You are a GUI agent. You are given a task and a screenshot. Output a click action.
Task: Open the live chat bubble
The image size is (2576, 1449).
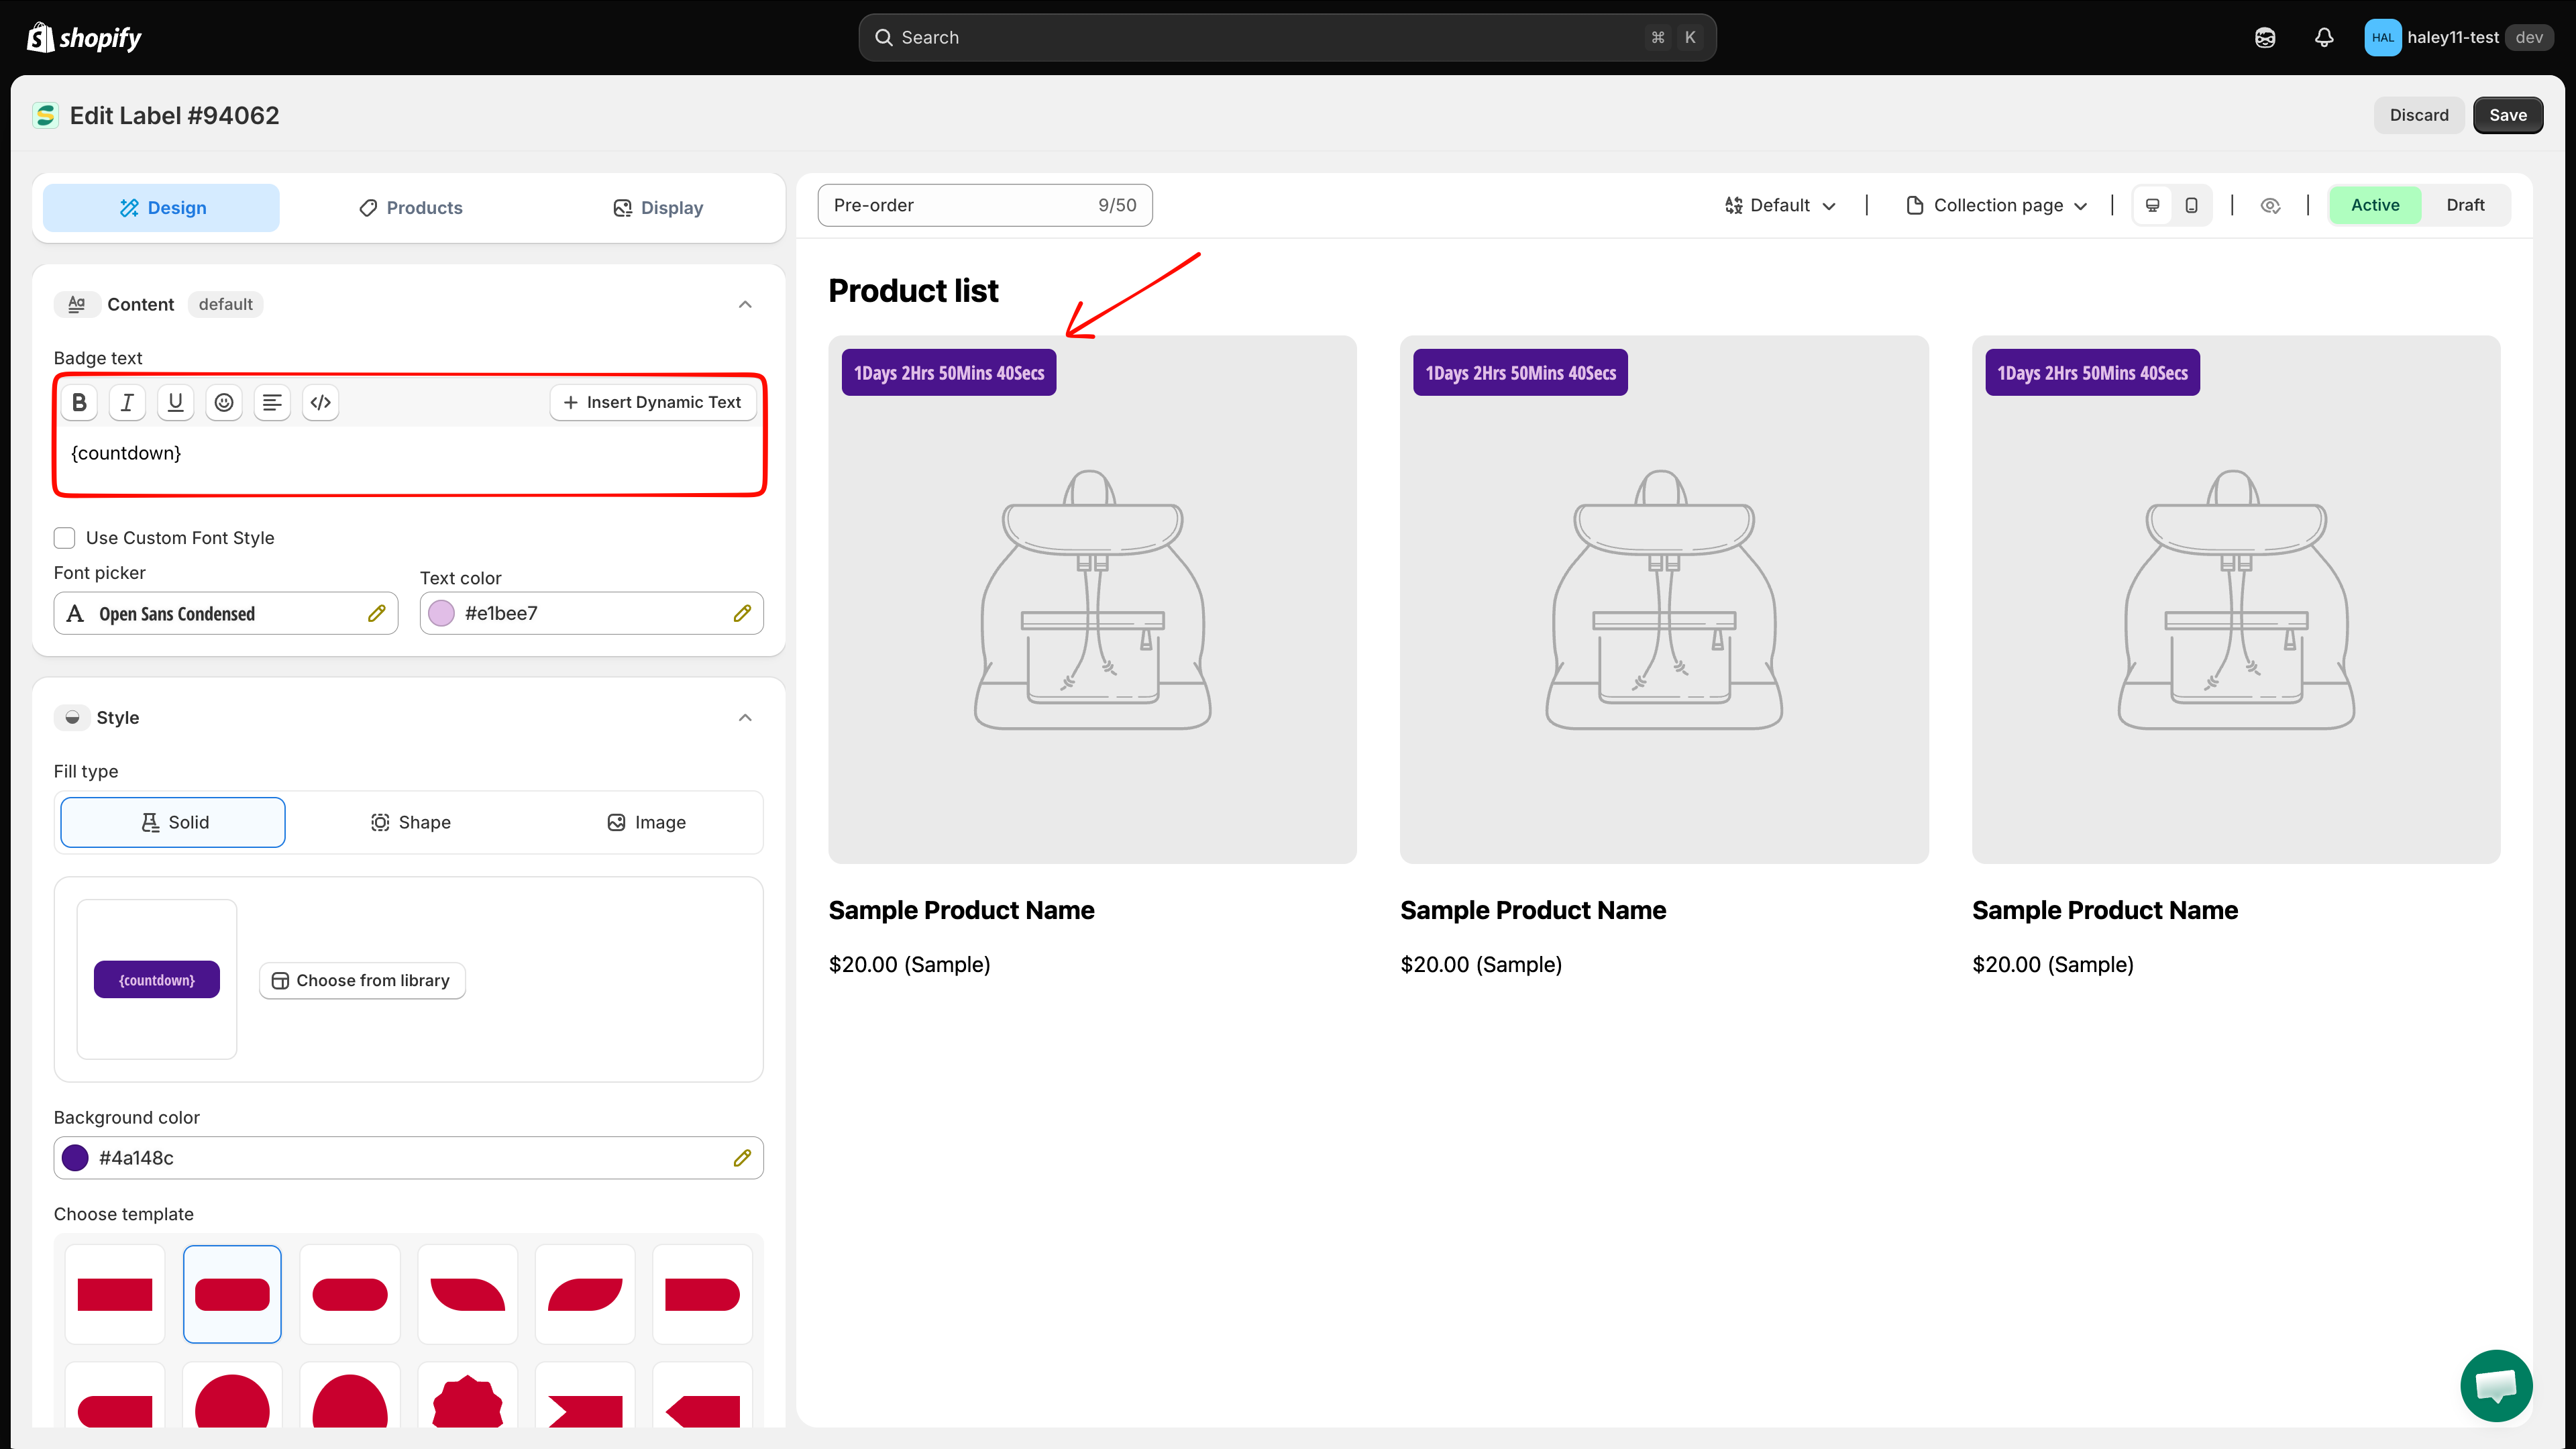click(x=2496, y=1385)
